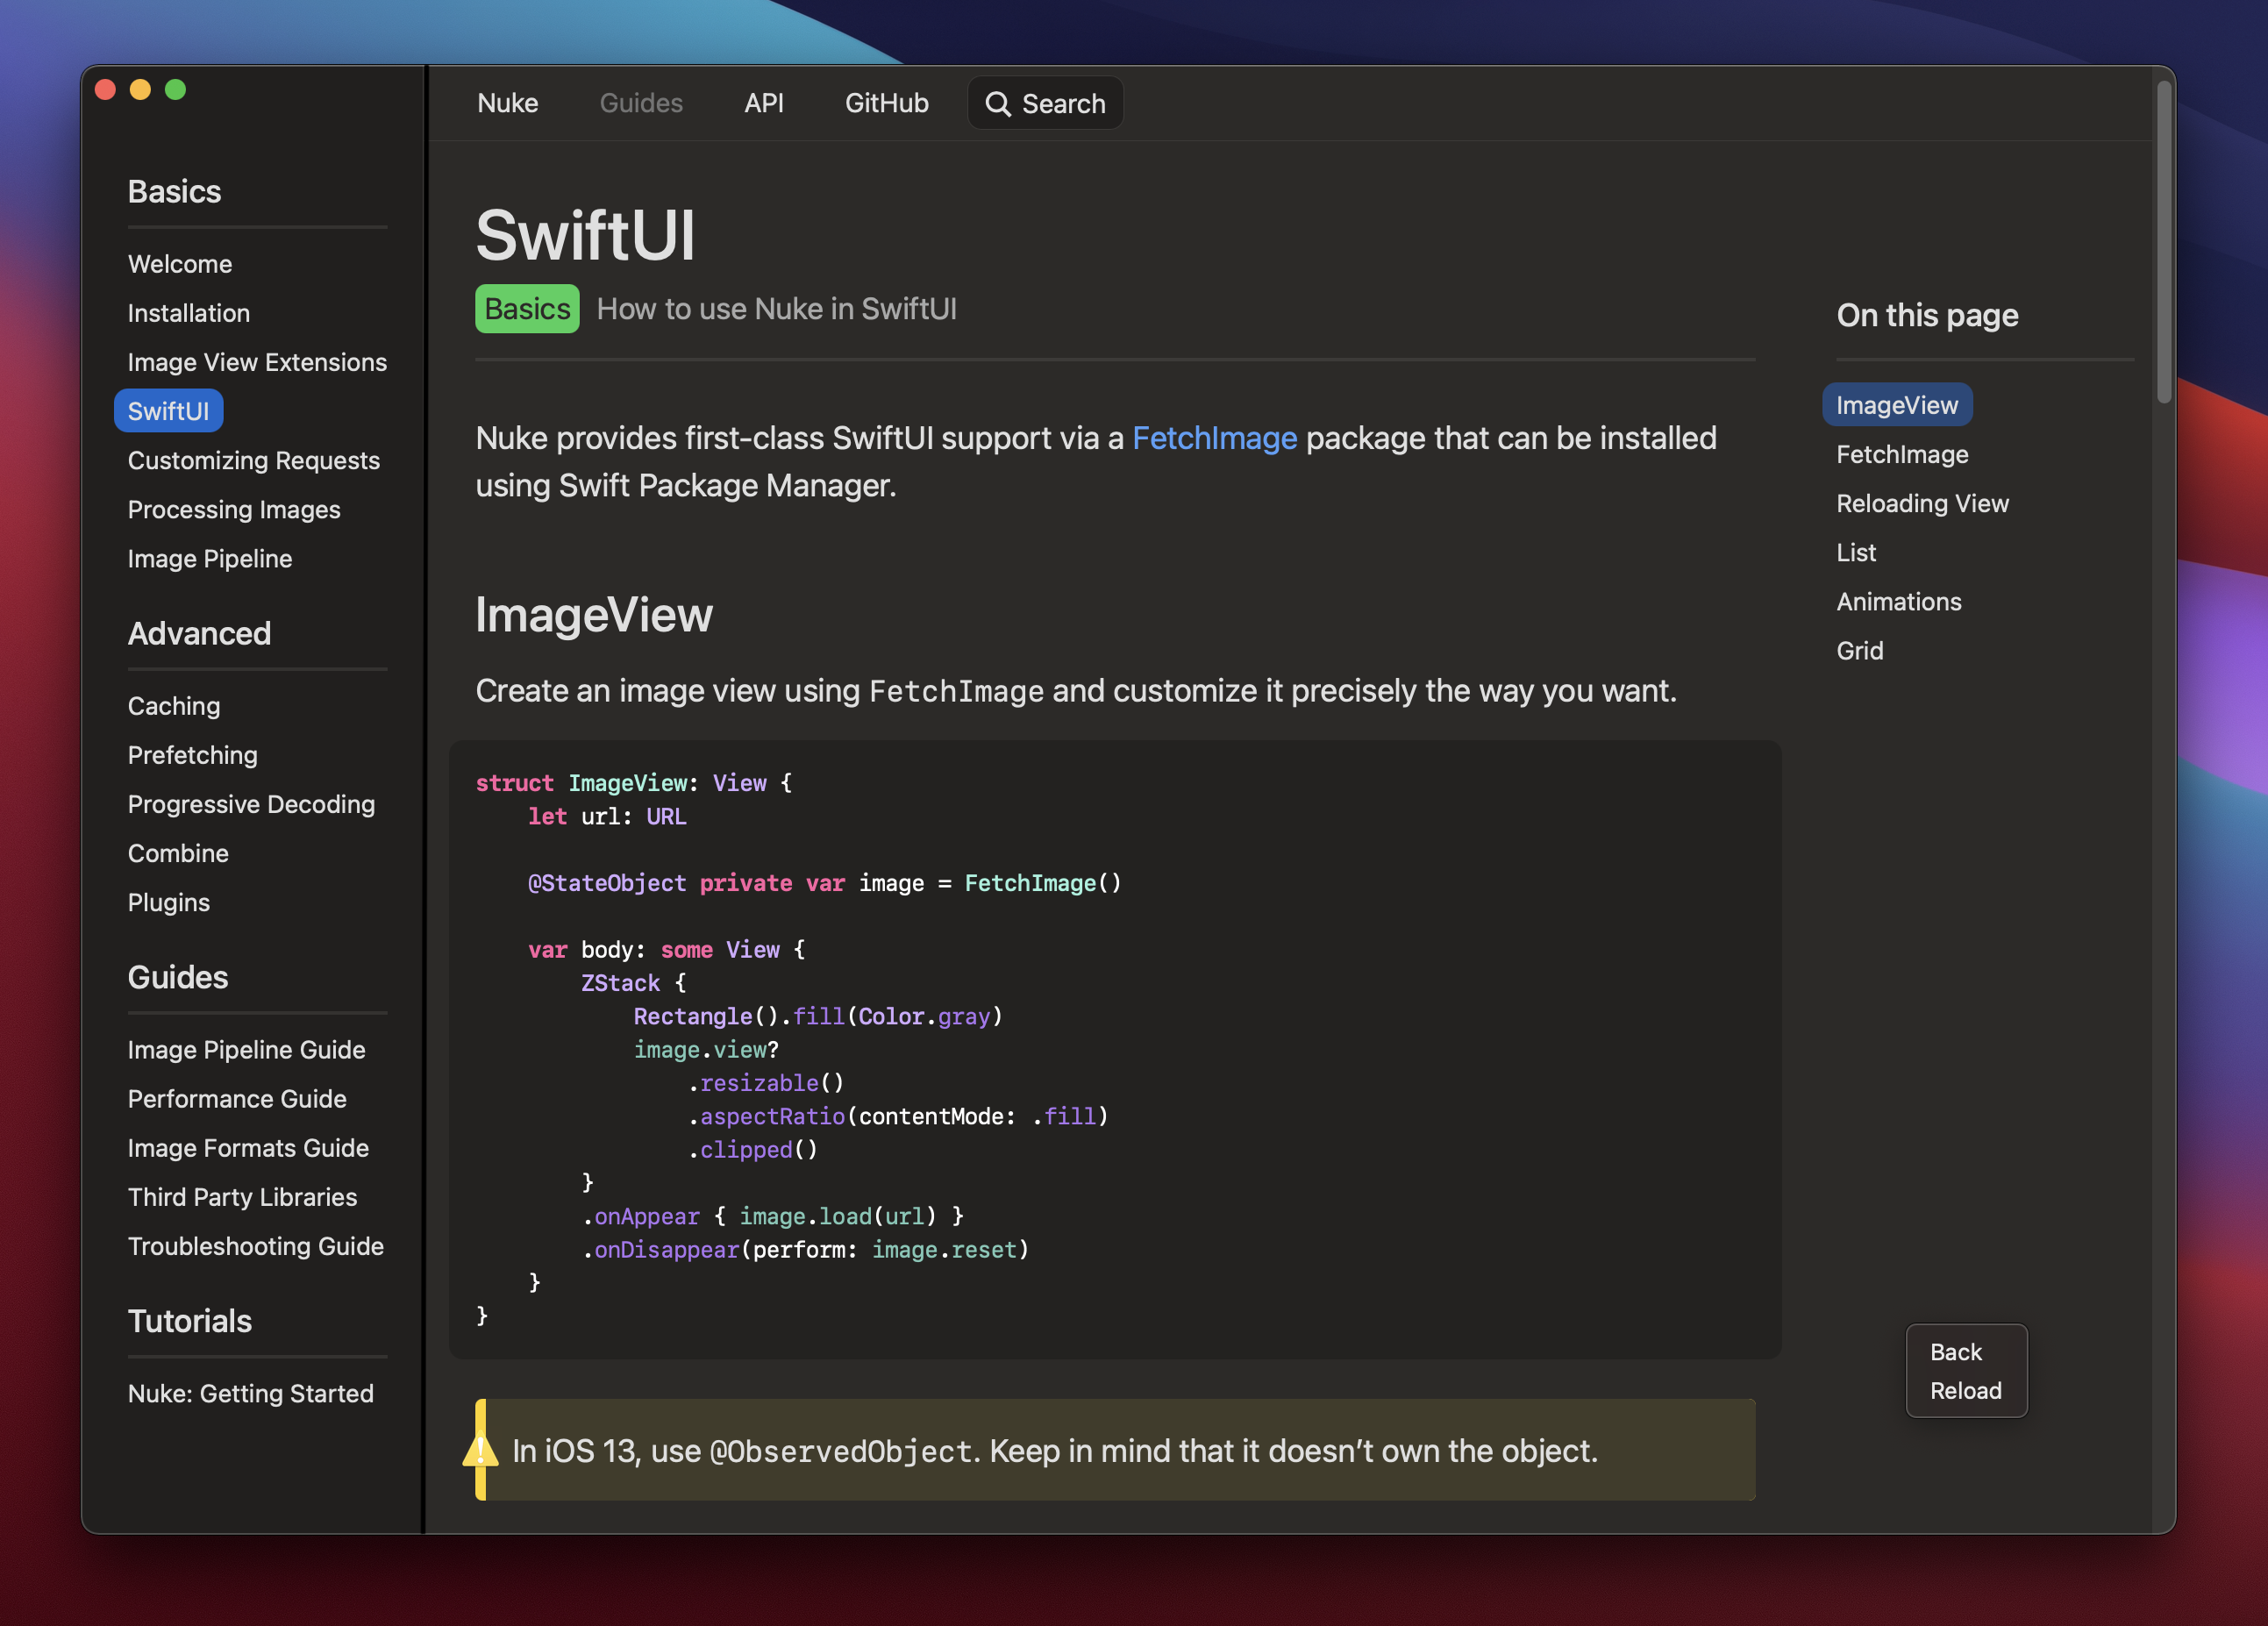Image resolution: width=2268 pixels, height=1626 pixels.
Task: Open Customizing Requests page
Action: coord(254,460)
